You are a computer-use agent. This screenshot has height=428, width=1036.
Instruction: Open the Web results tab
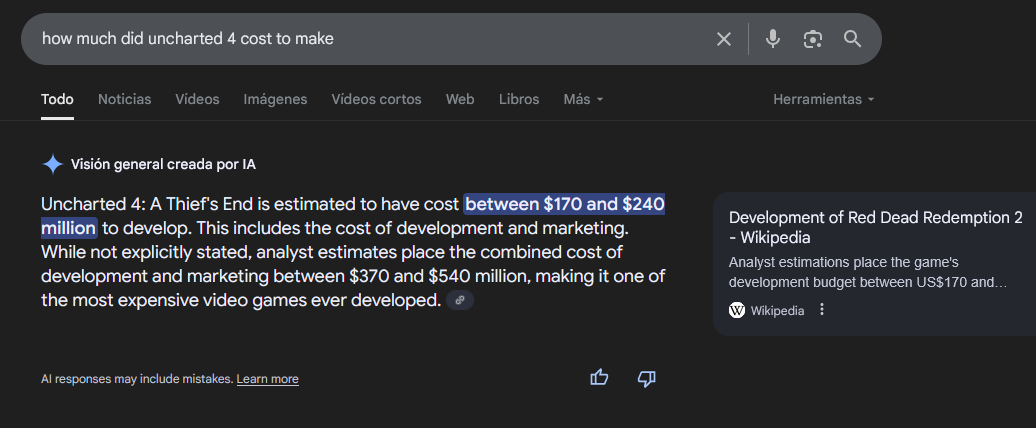[460, 99]
